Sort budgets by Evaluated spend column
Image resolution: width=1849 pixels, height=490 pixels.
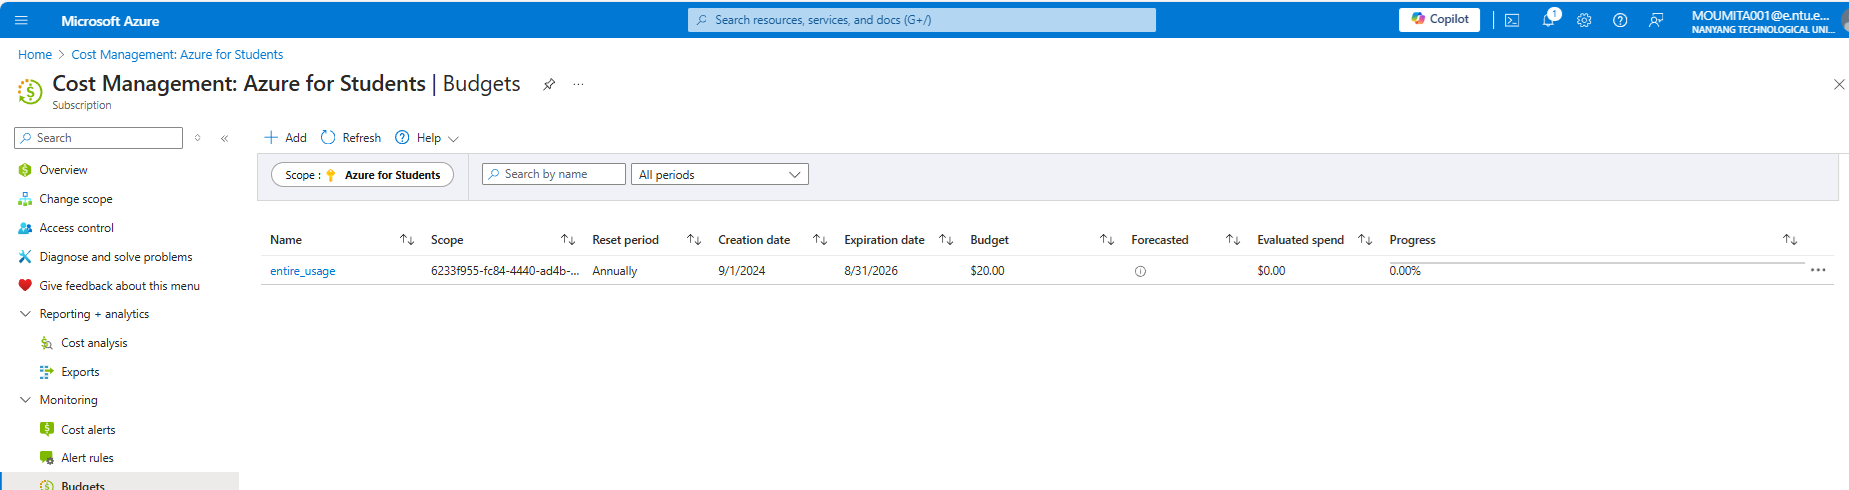coord(1365,240)
